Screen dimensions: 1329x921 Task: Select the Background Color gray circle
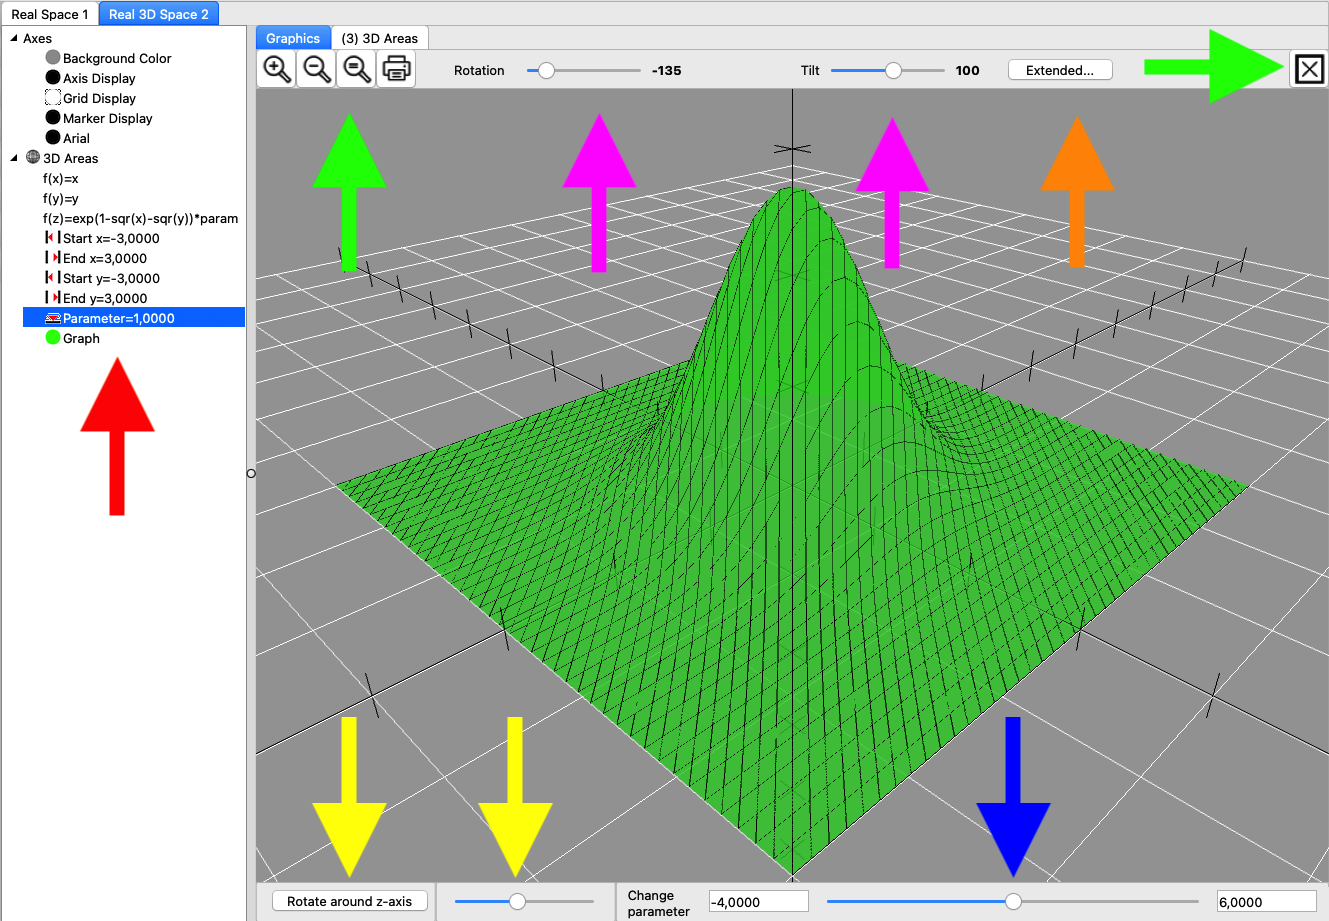(53, 58)
